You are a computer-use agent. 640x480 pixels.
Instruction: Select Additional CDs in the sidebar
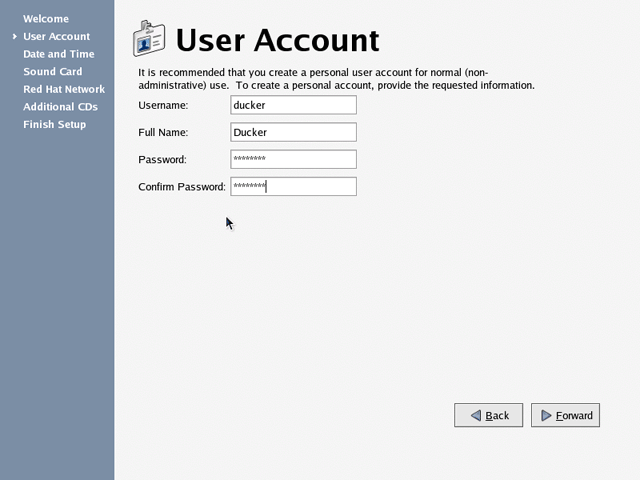pos(60,107)
